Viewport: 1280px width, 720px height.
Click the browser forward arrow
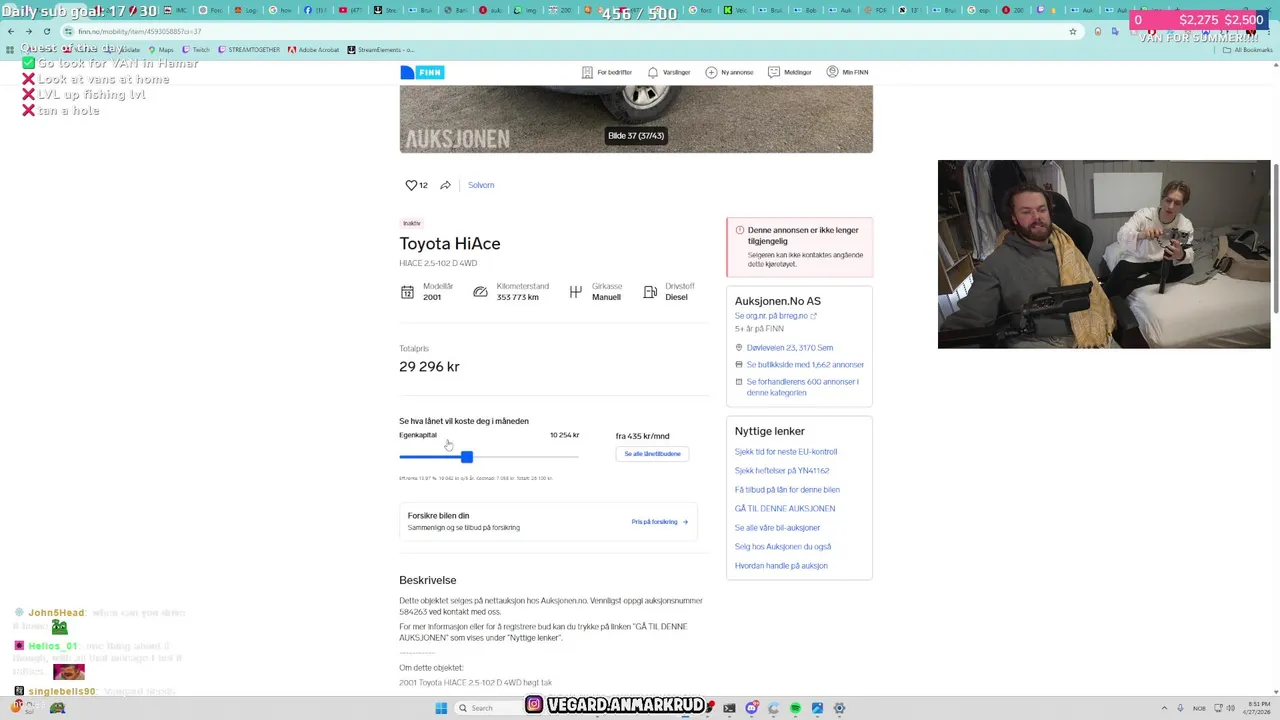point(29,31)
